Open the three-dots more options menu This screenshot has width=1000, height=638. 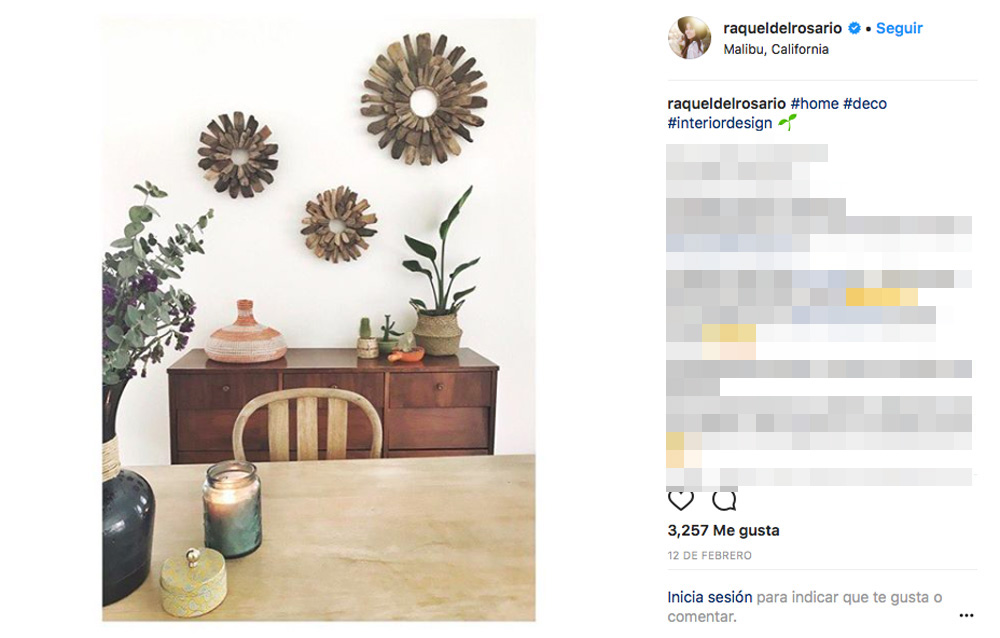pyautogui.click(x=966, y=615)
